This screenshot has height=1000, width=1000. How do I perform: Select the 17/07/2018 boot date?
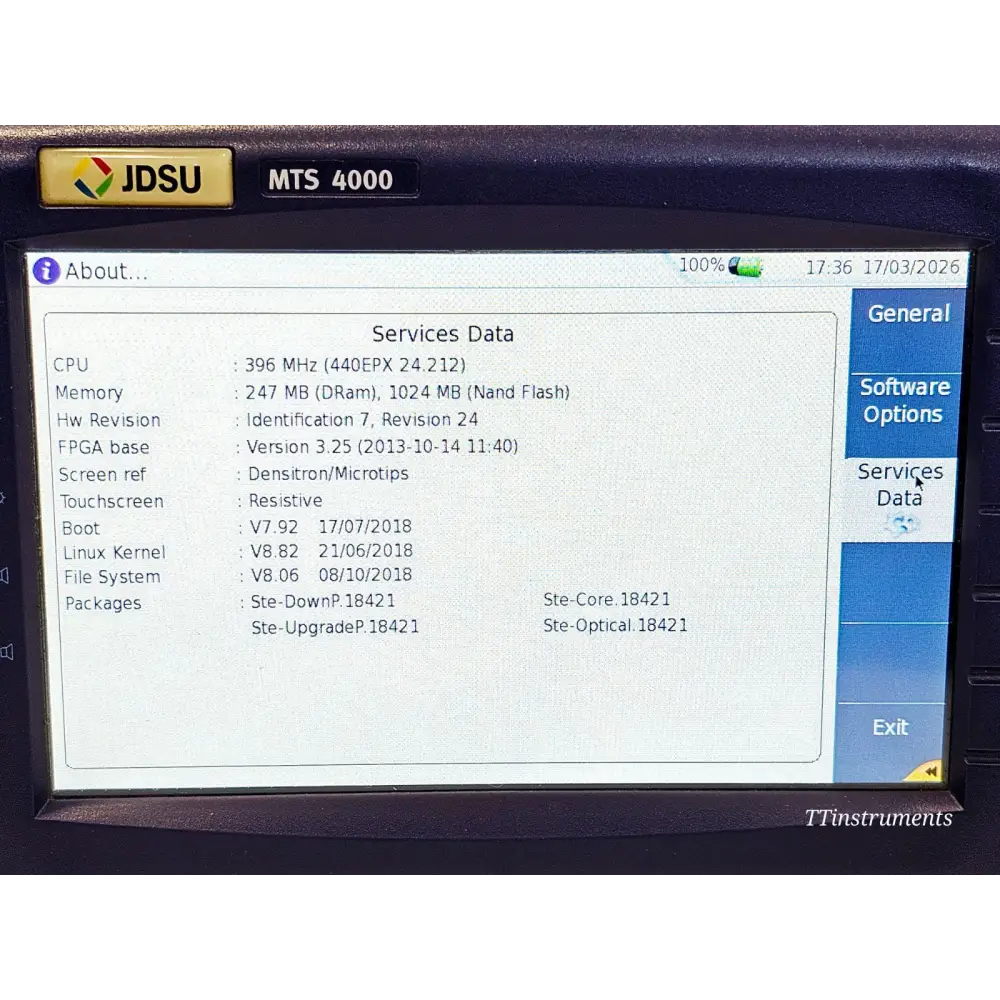[365, 527]
